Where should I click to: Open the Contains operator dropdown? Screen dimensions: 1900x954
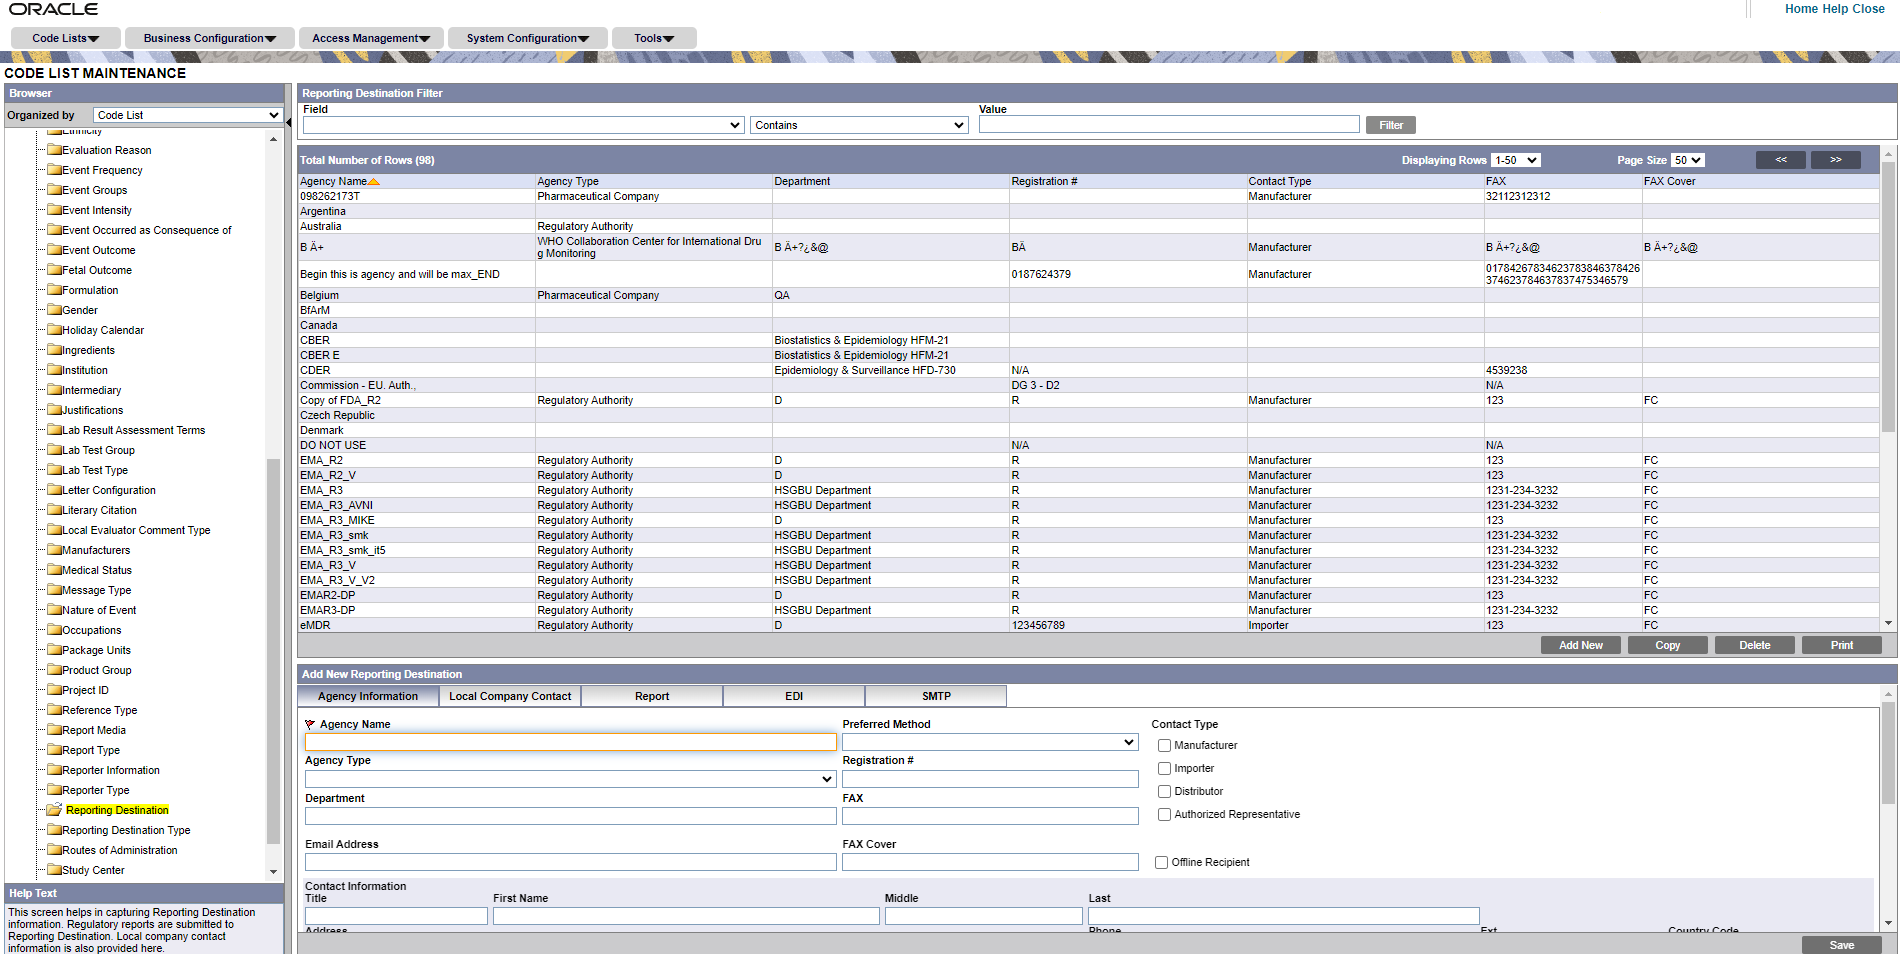(957, 125)
